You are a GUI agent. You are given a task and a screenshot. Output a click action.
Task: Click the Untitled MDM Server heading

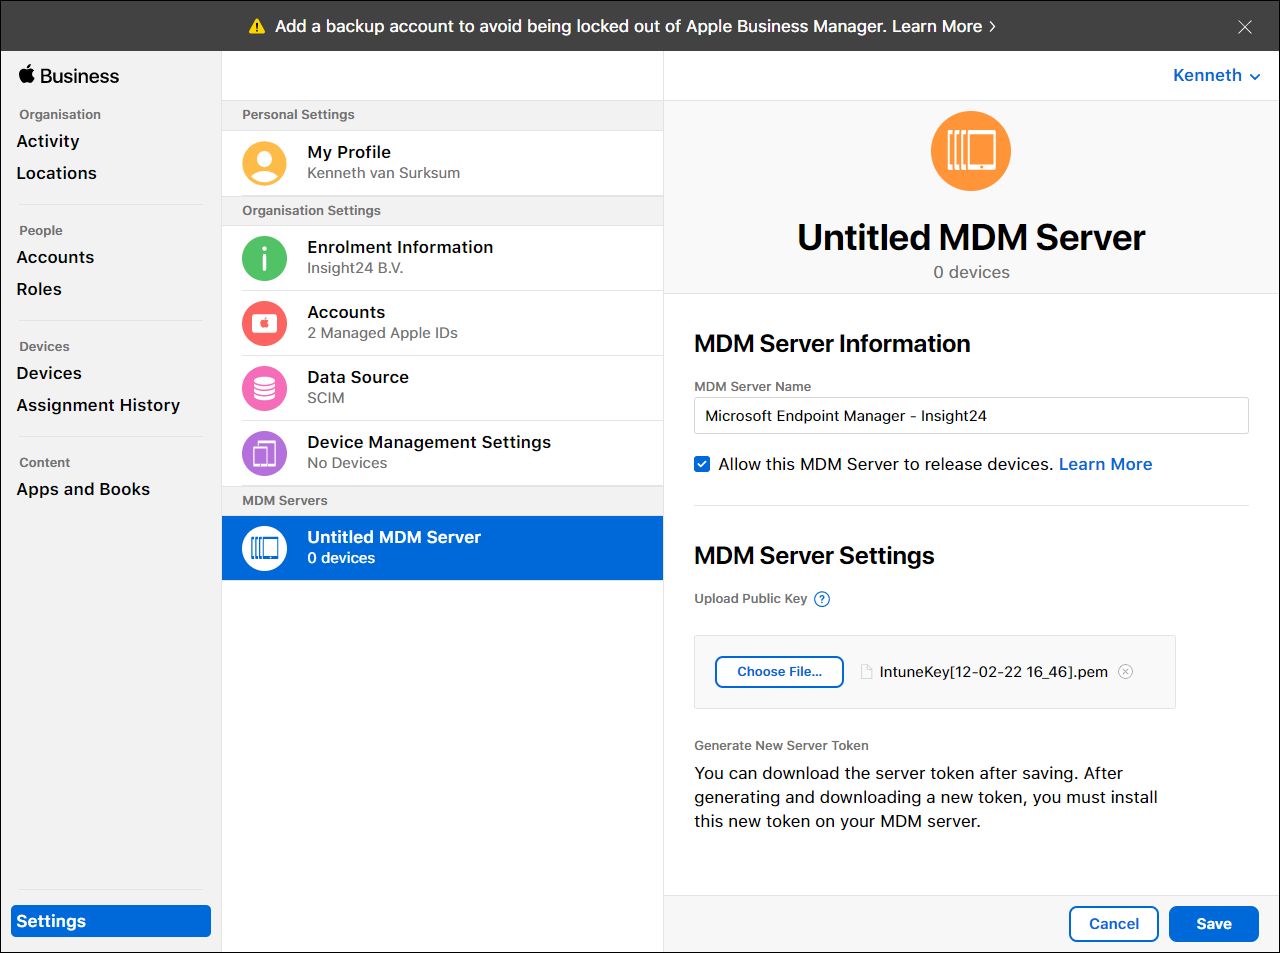971,237
